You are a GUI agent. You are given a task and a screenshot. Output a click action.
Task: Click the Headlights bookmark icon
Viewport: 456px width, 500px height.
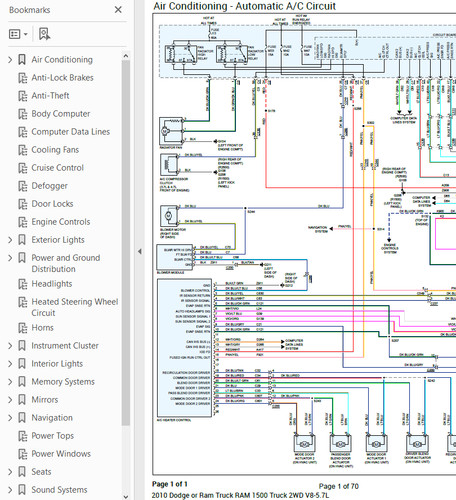click(x=23, y=284)
